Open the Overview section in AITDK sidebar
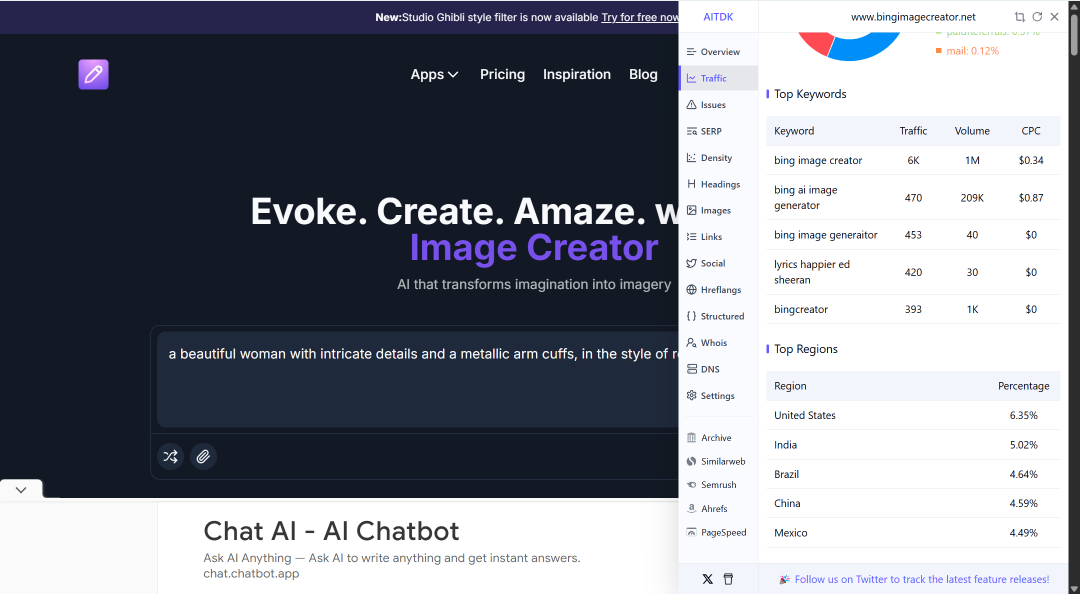Image resolution: width=1080 pixels, height=594 pixels. point(718,52)
